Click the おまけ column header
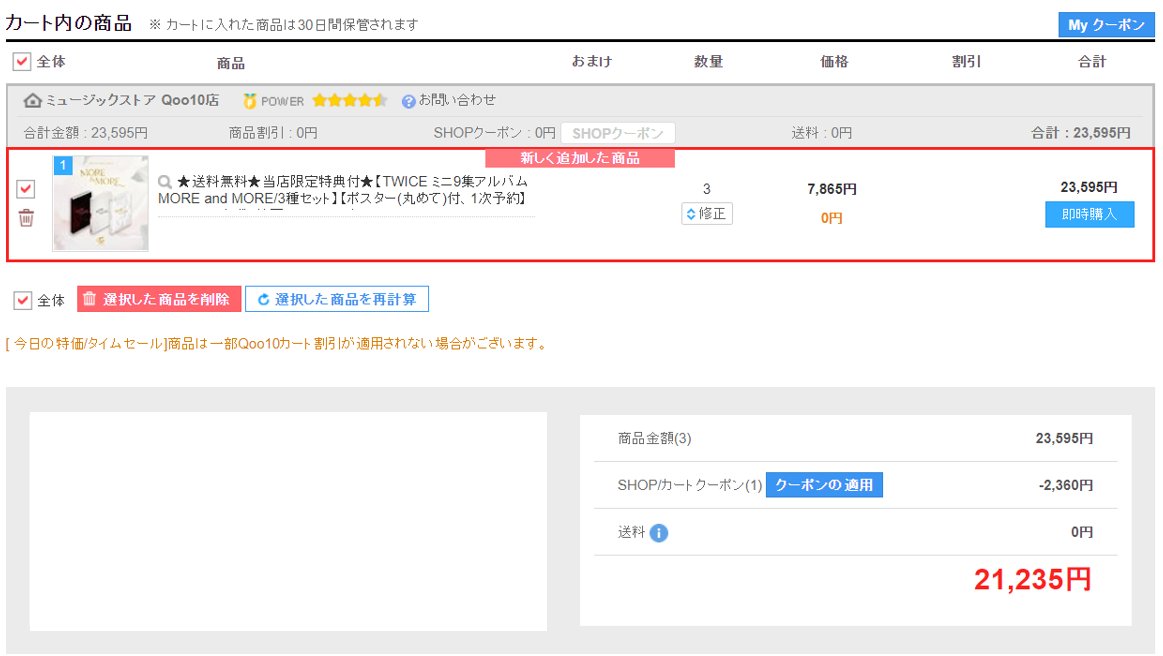1163x656 pixels. 592,62
